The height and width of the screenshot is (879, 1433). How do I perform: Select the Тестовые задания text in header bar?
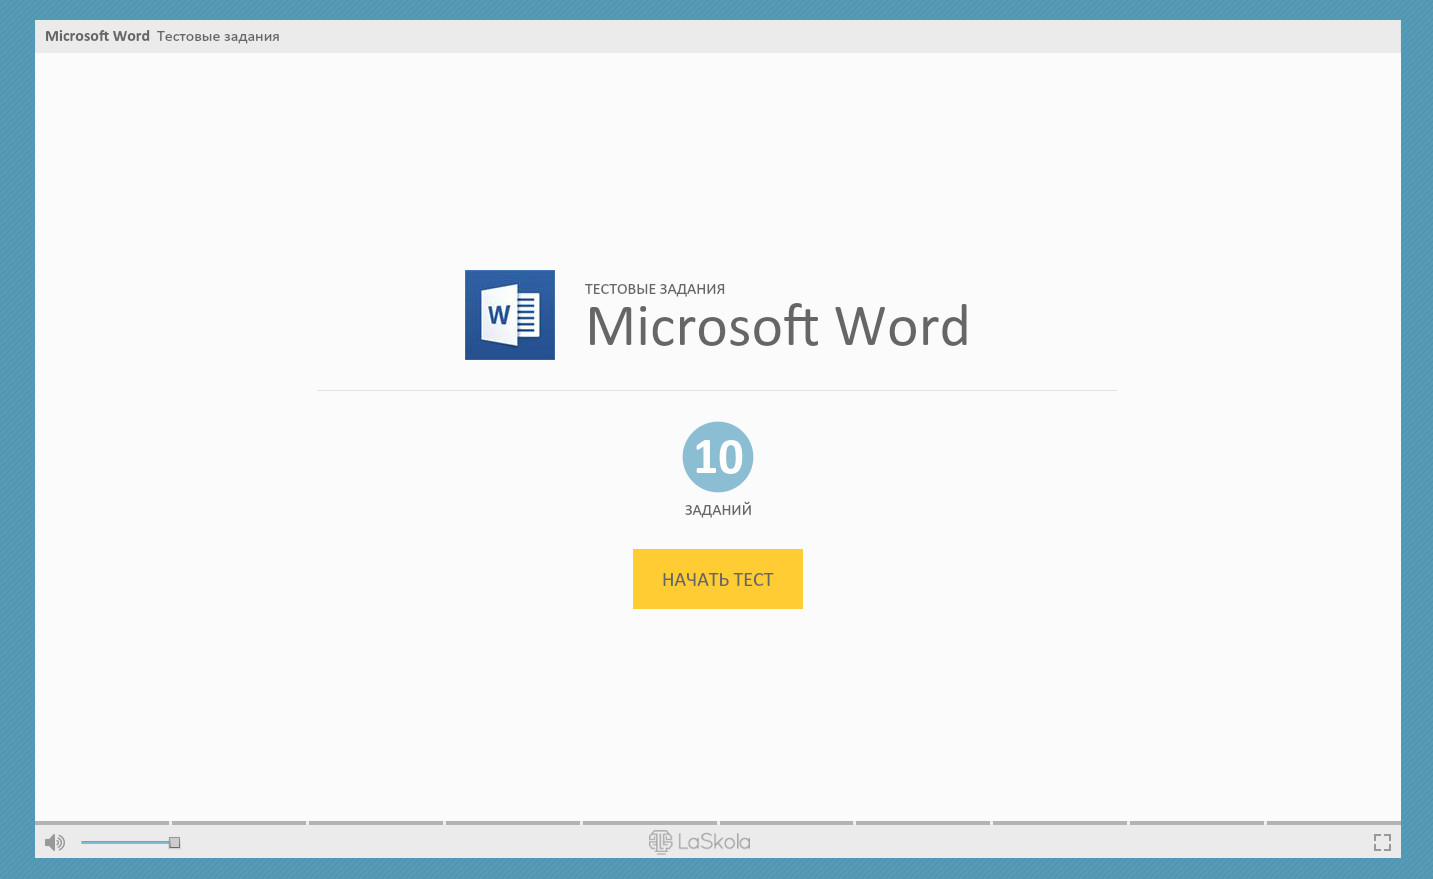[x=218, y=36]
